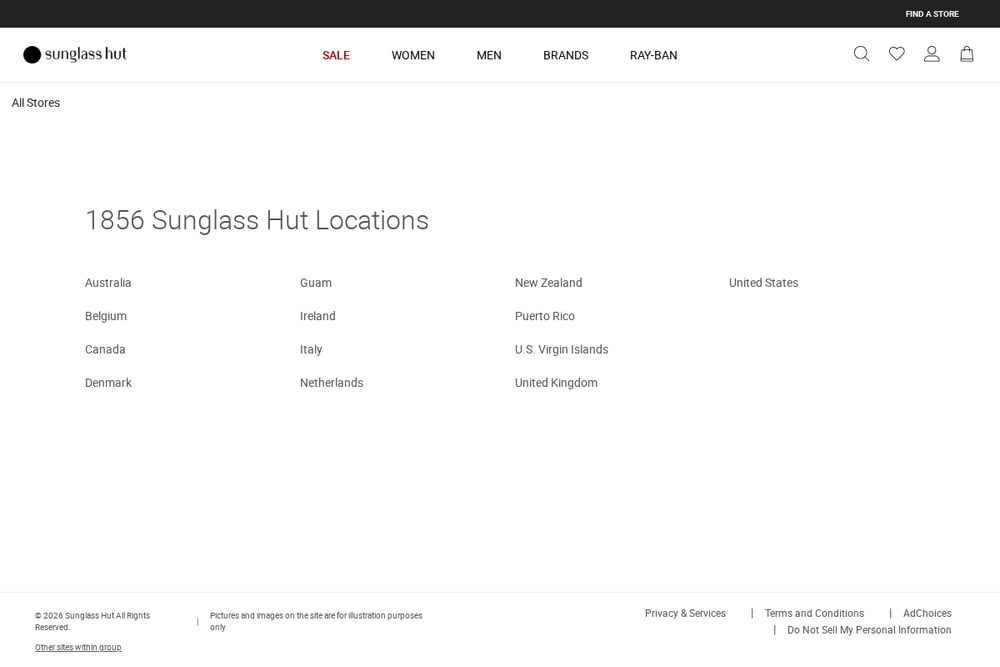Open Privacy & Services footer link
The image size is (1000, 667).
point(685,613)
